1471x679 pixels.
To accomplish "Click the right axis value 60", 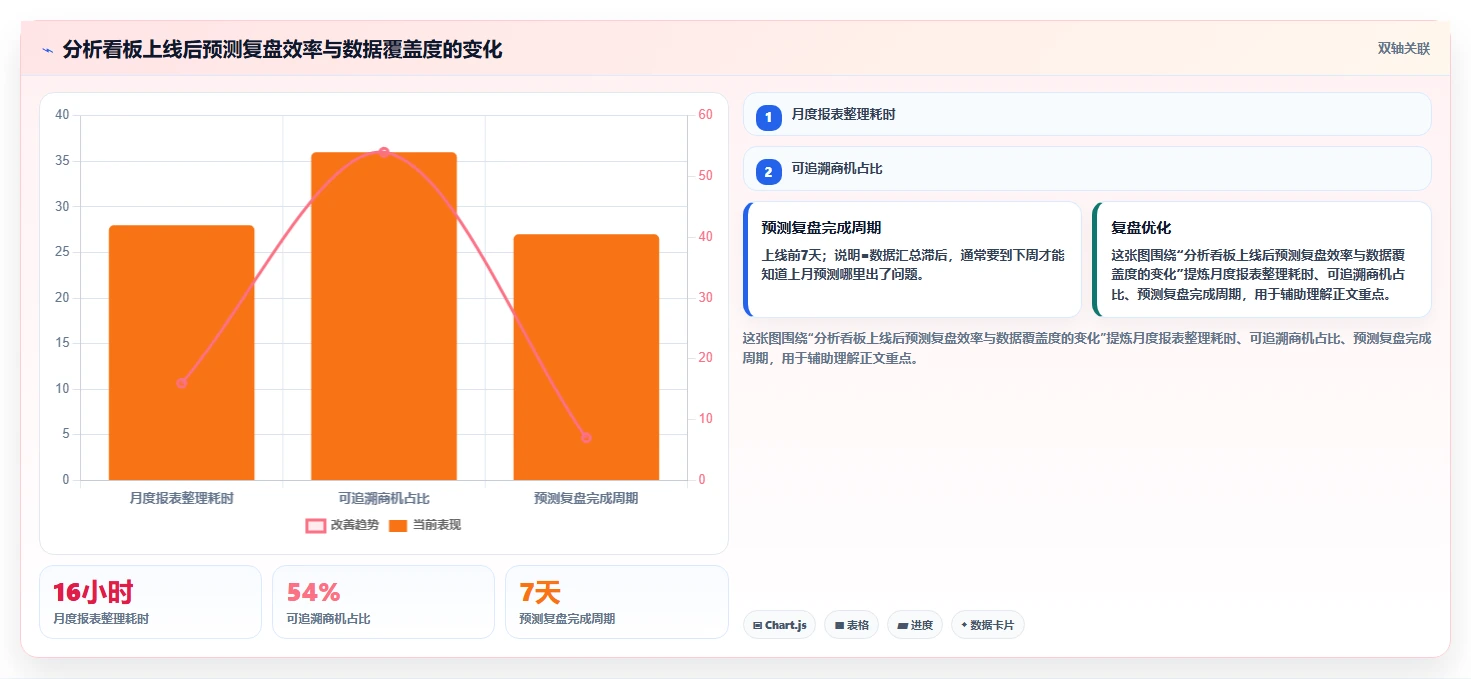I will (x=705, y=115).
